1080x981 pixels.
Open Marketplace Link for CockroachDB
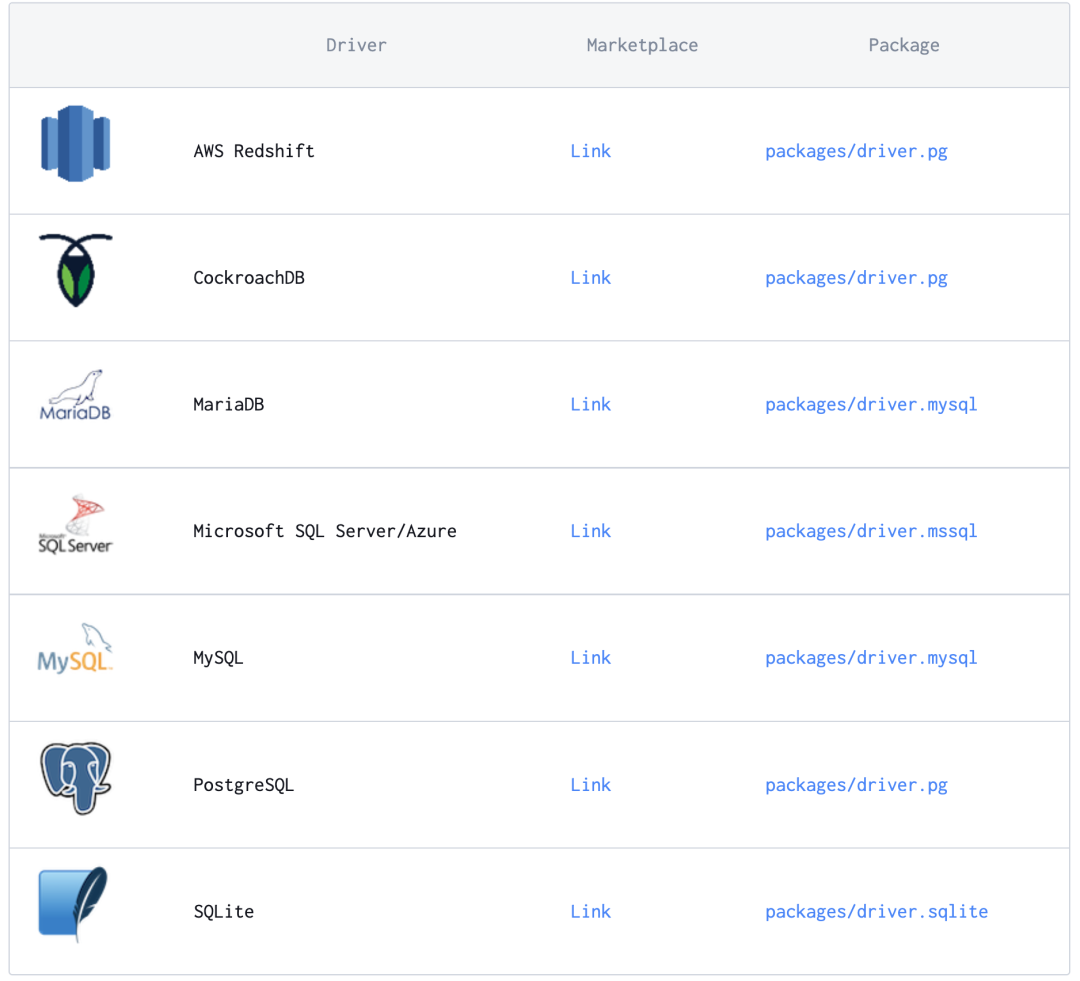[590, 278]
